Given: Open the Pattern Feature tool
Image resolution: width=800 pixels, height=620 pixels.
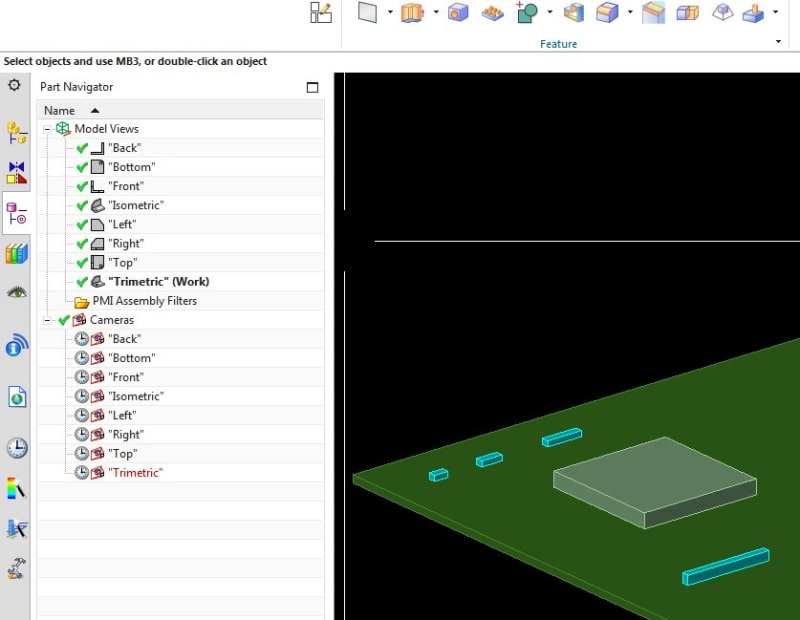Looking at the screenshot, I should pos(492,13).
